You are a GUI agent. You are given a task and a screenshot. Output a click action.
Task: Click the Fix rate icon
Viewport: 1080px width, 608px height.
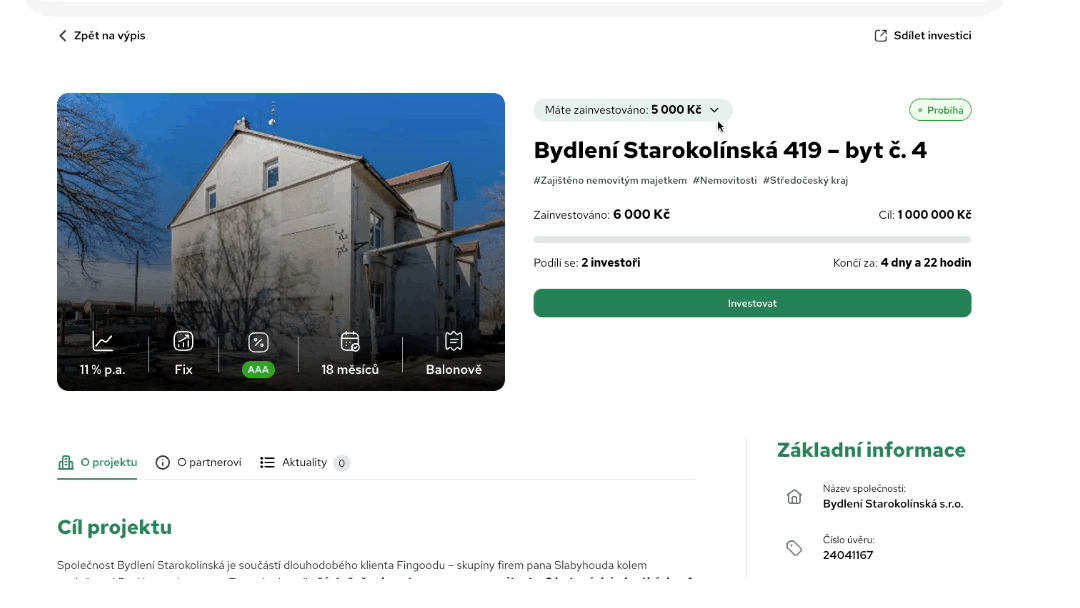(x=183, y=342)
